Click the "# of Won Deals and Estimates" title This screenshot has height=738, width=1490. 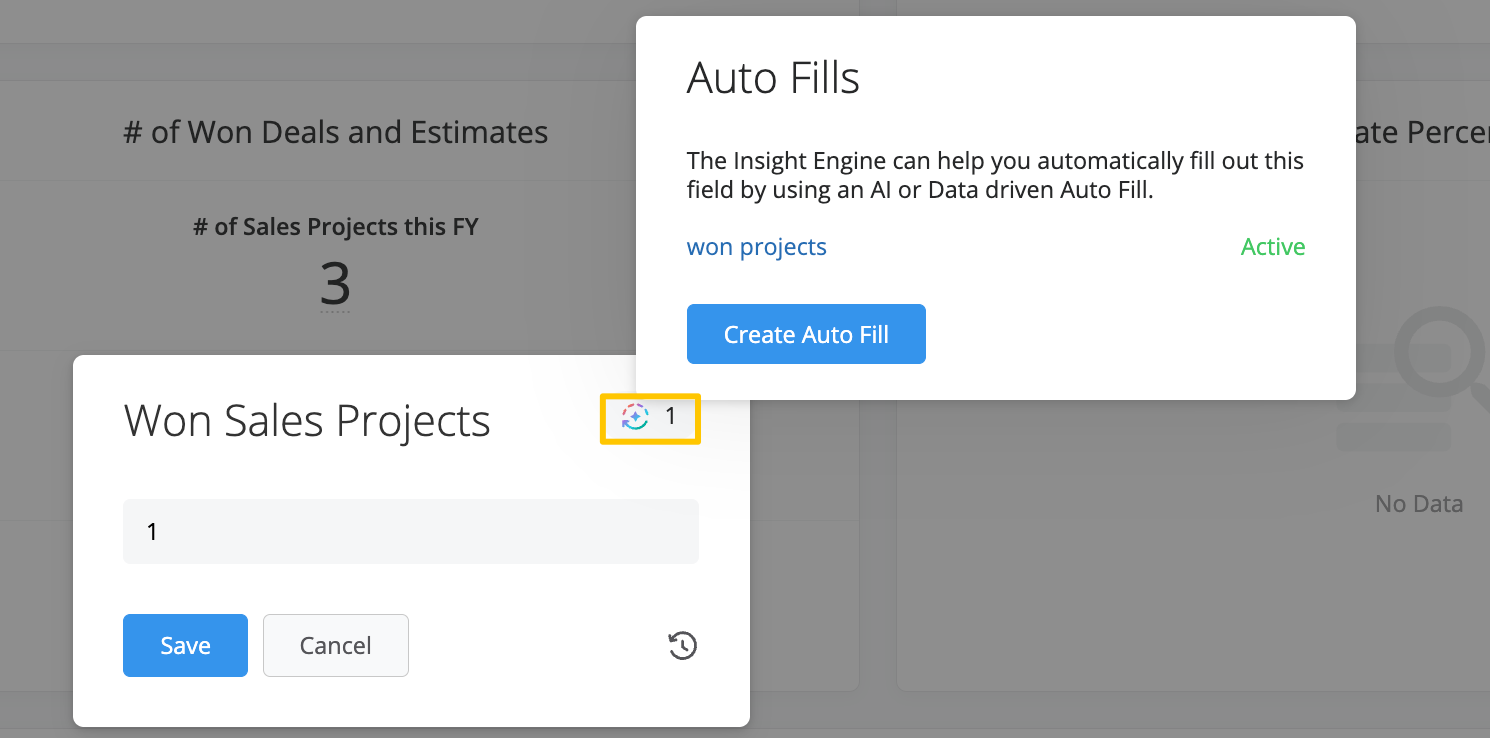[x=335, y=132]
